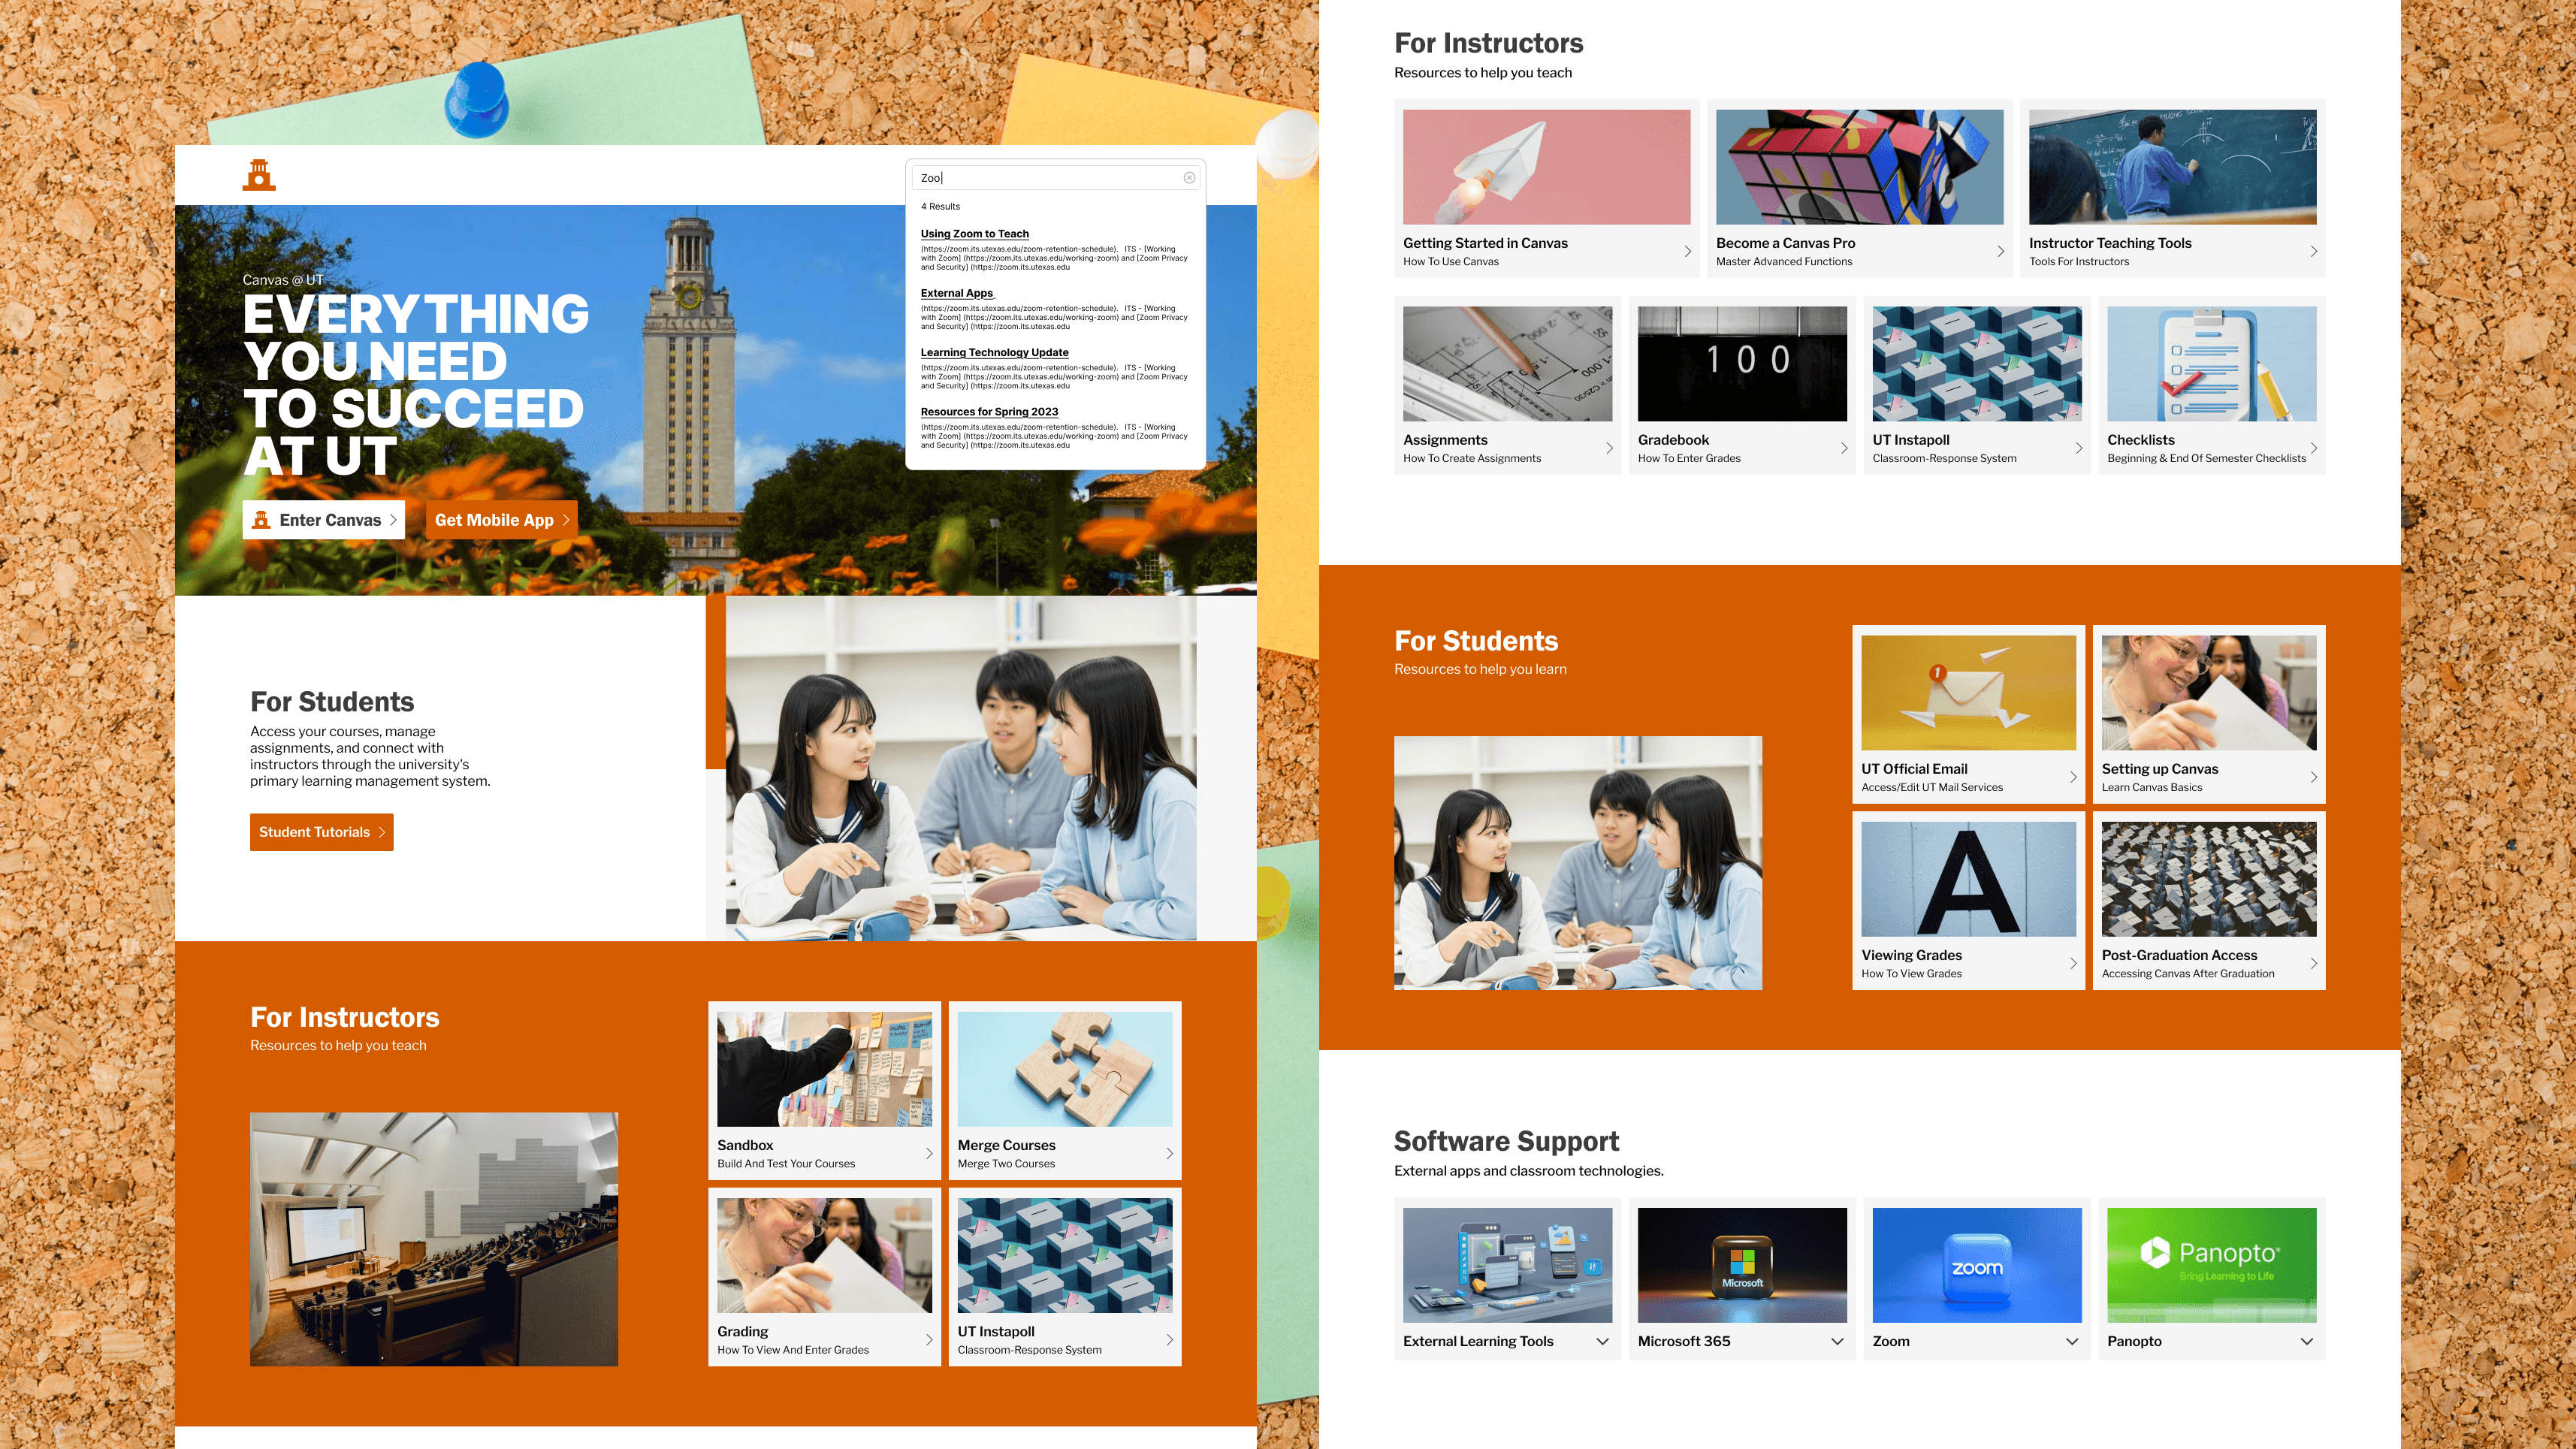Expand the Microsoft 365 dropdown
Image resolution: width=2576 pixels, height=1449 pixels.
1837,1342
